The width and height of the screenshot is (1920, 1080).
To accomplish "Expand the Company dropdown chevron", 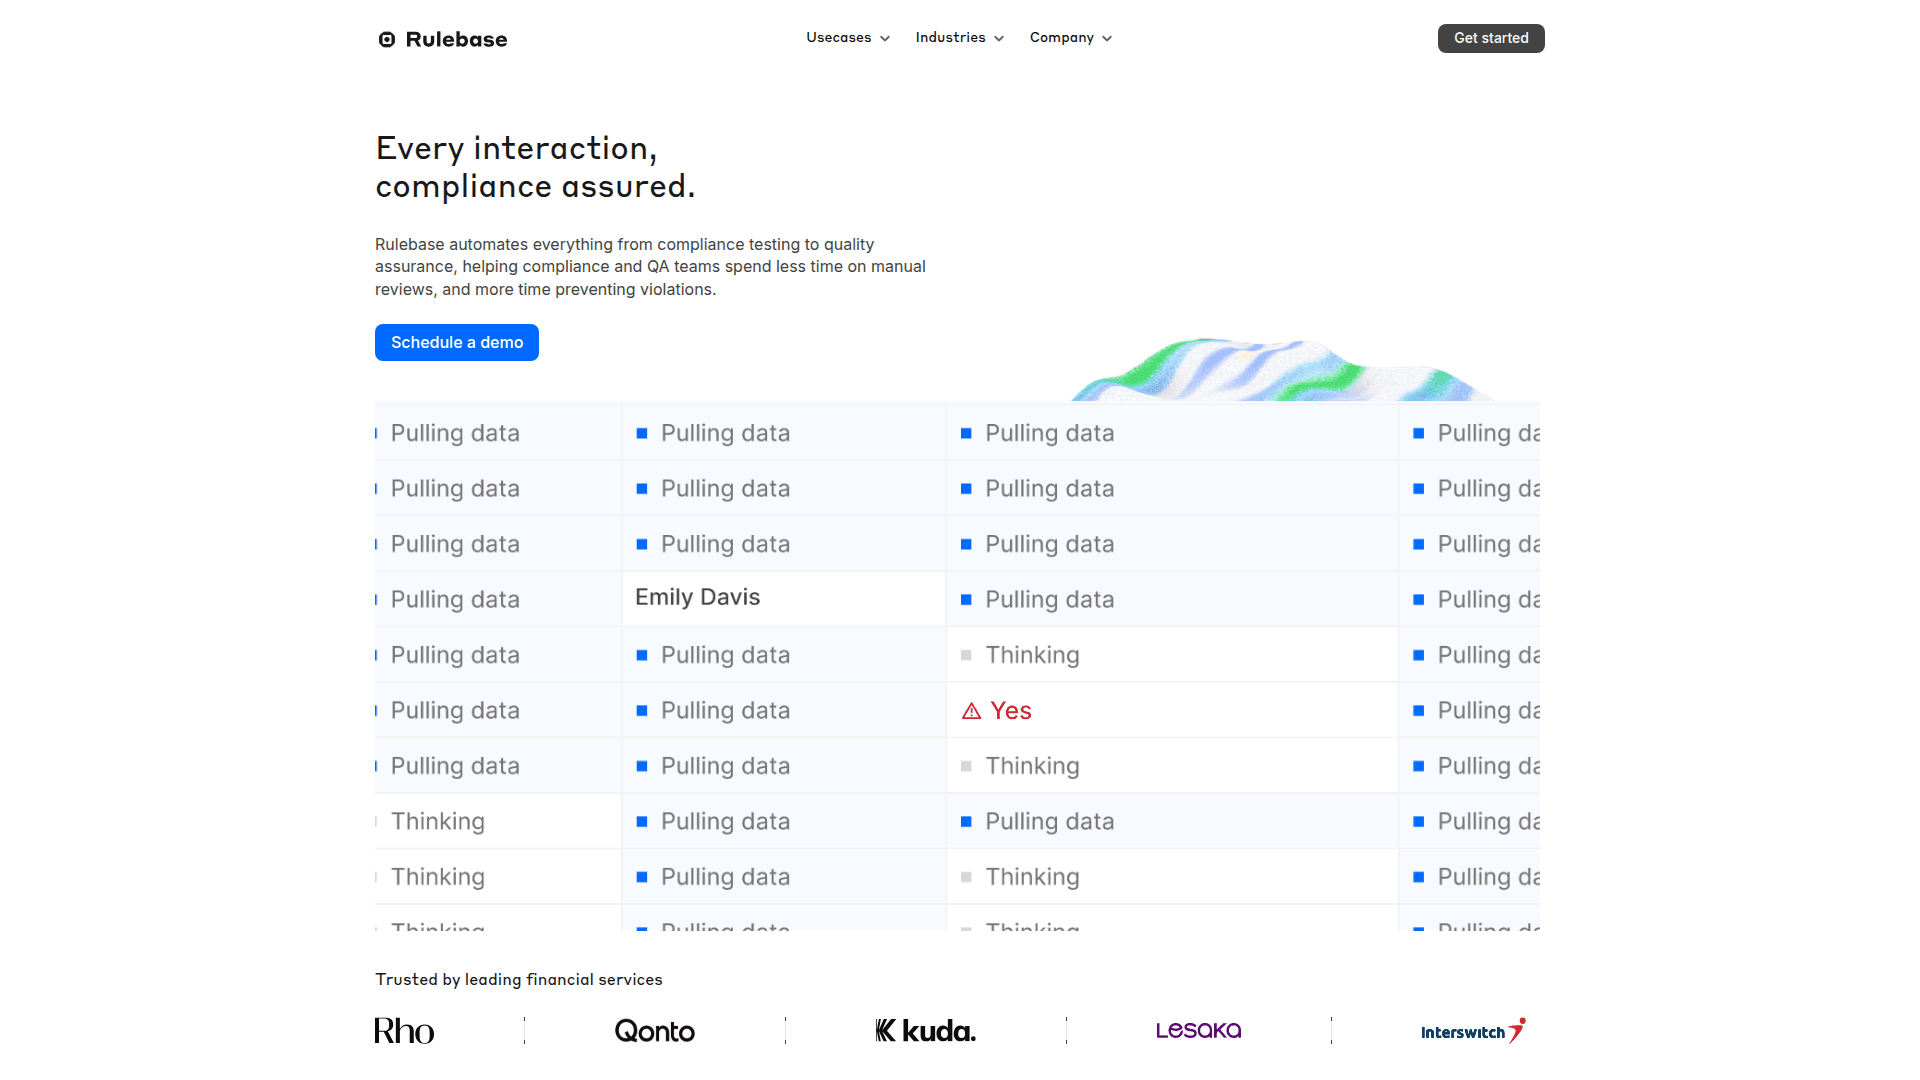I will [1107, 39].
